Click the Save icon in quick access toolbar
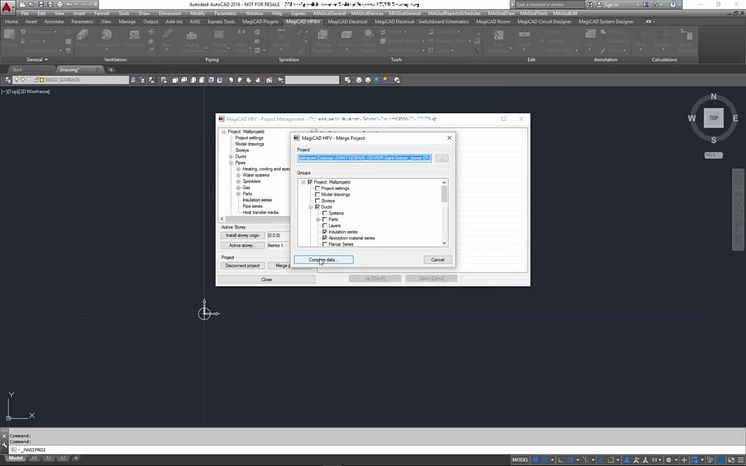The image size is (746, 466). click(x=41, y=4)
